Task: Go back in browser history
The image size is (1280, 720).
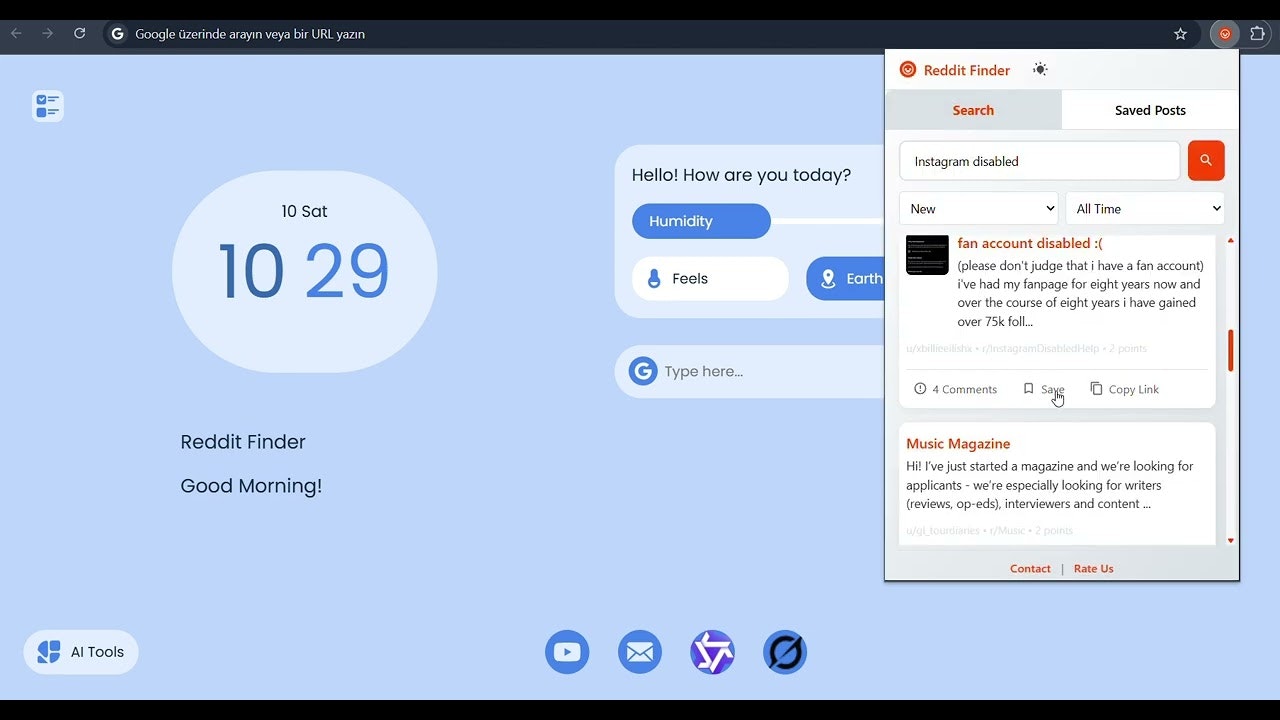Action: tap(16, 33)
